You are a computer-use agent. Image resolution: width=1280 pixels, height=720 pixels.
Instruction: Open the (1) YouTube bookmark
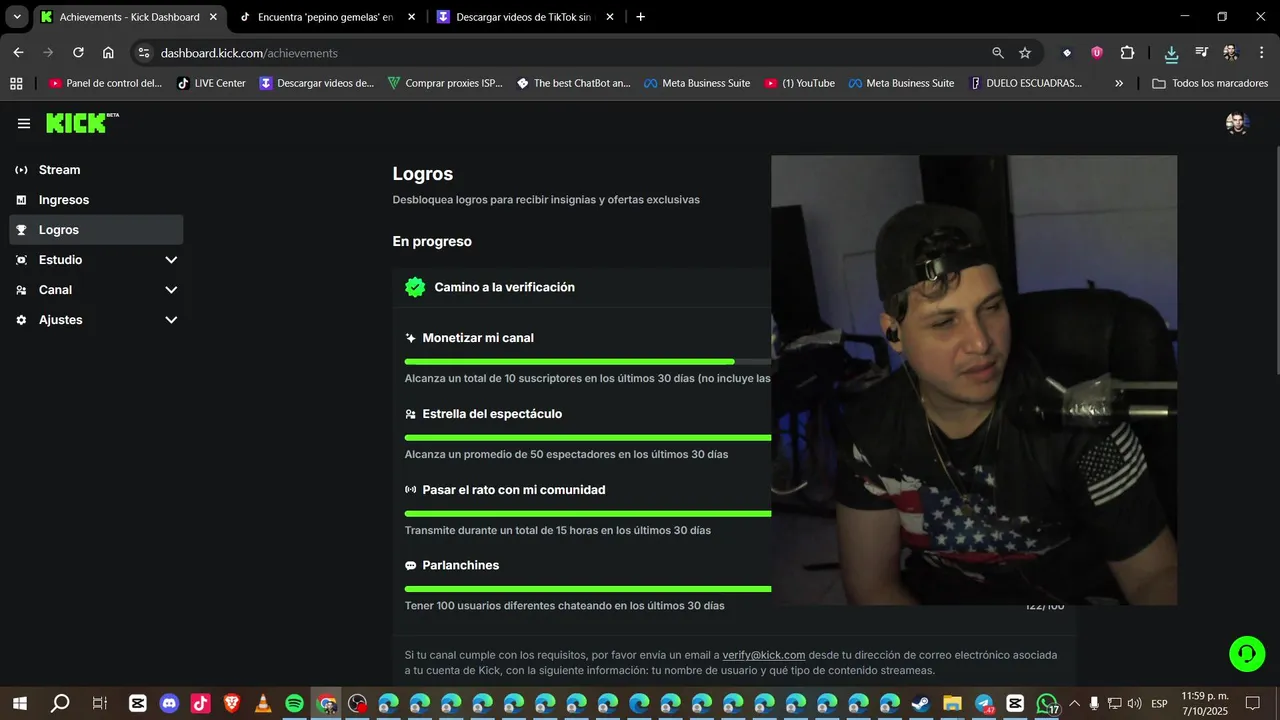[799, 83]
